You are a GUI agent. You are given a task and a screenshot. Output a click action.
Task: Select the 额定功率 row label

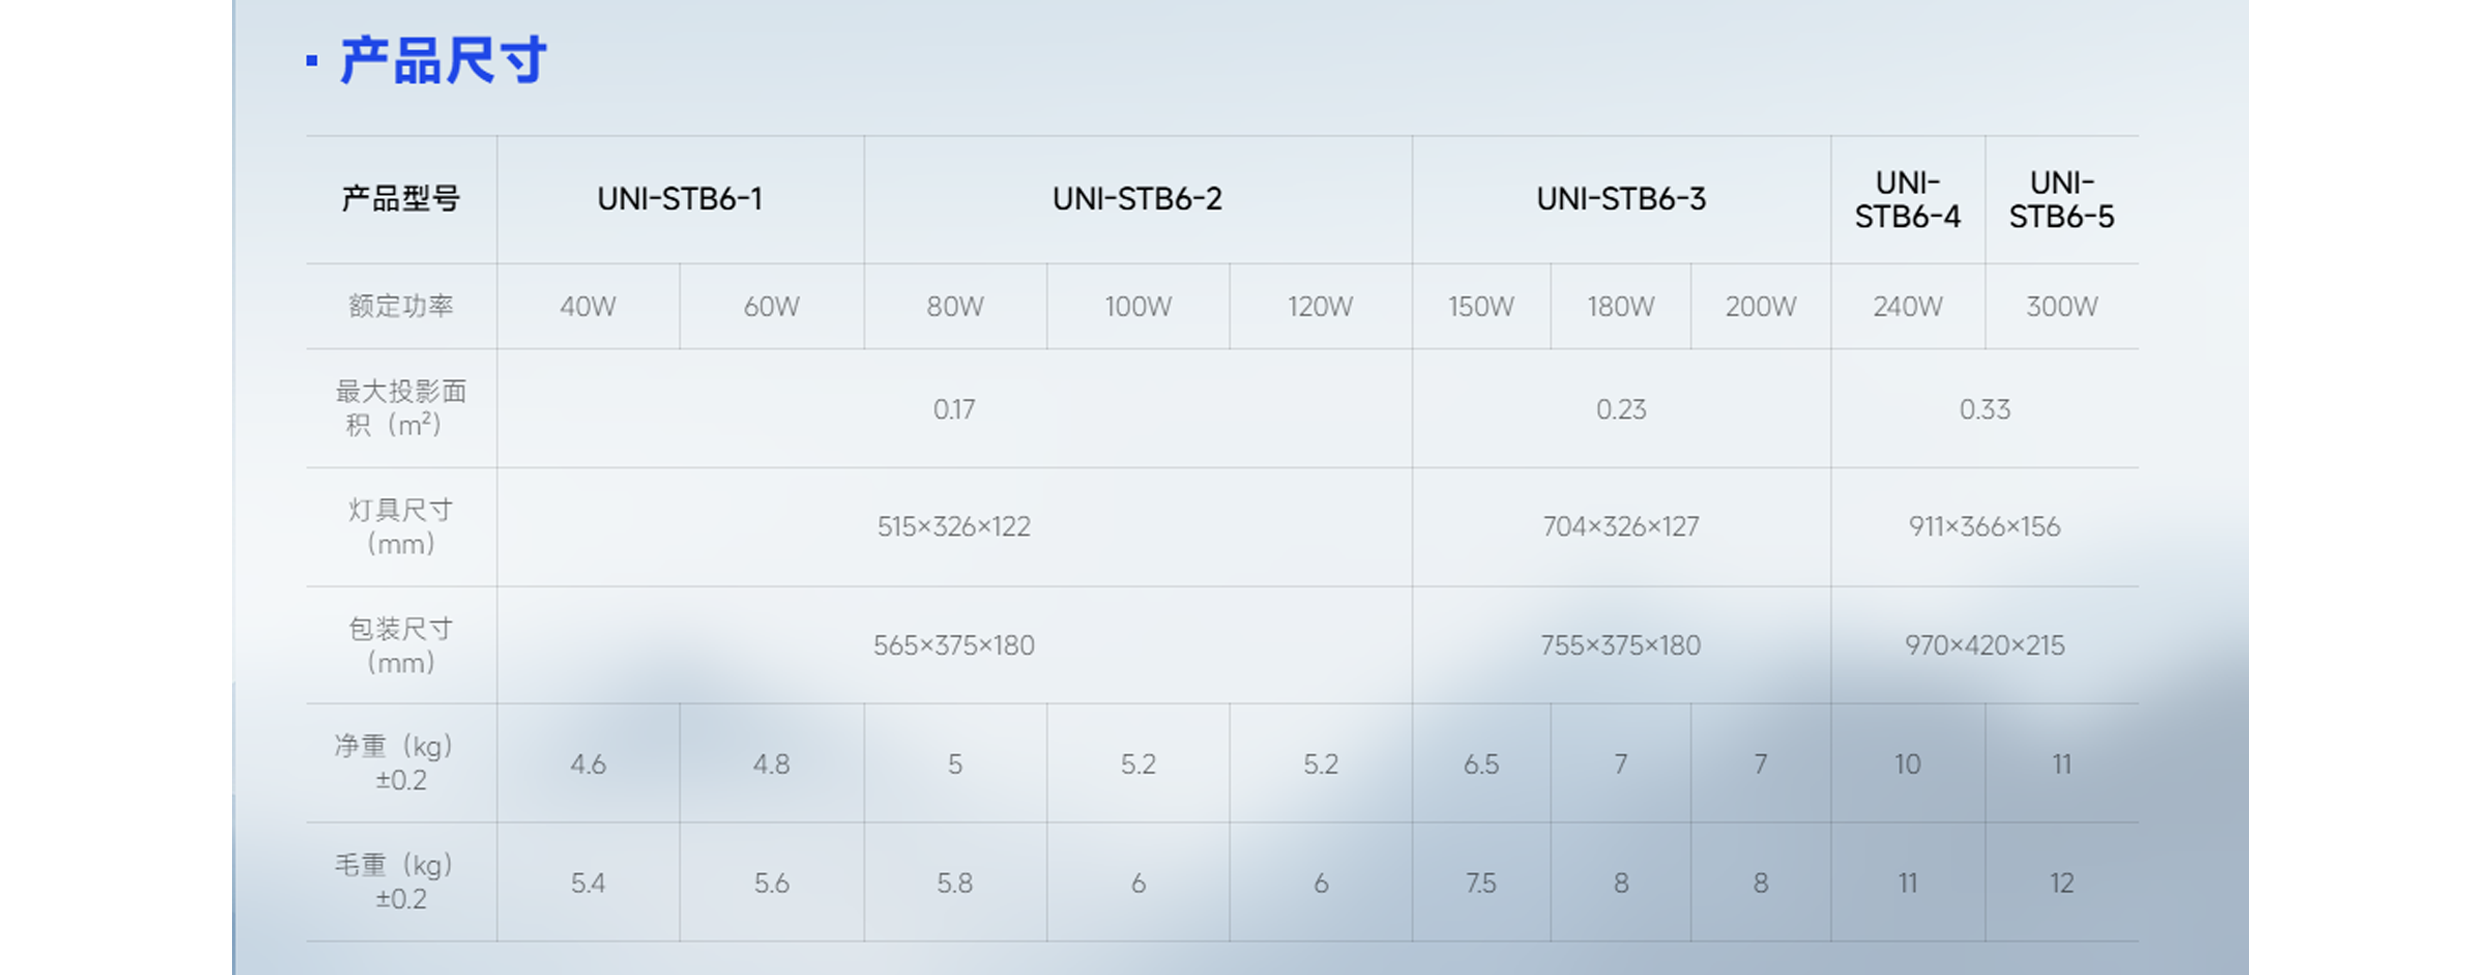coord(401,306)
